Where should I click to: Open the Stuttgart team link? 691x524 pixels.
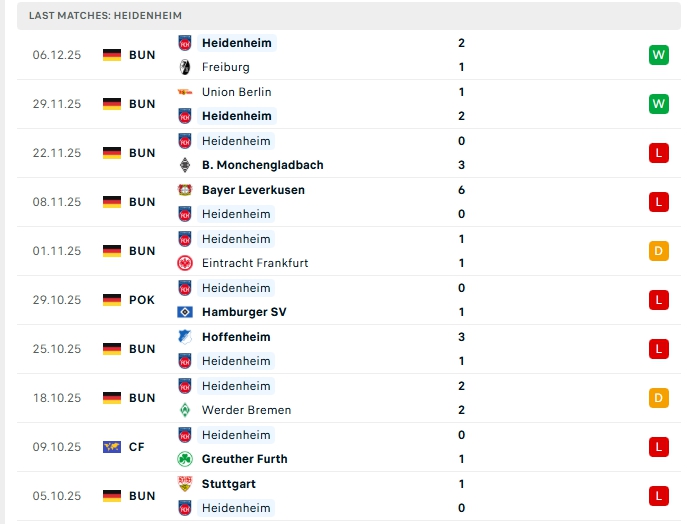tap(228, 484)
